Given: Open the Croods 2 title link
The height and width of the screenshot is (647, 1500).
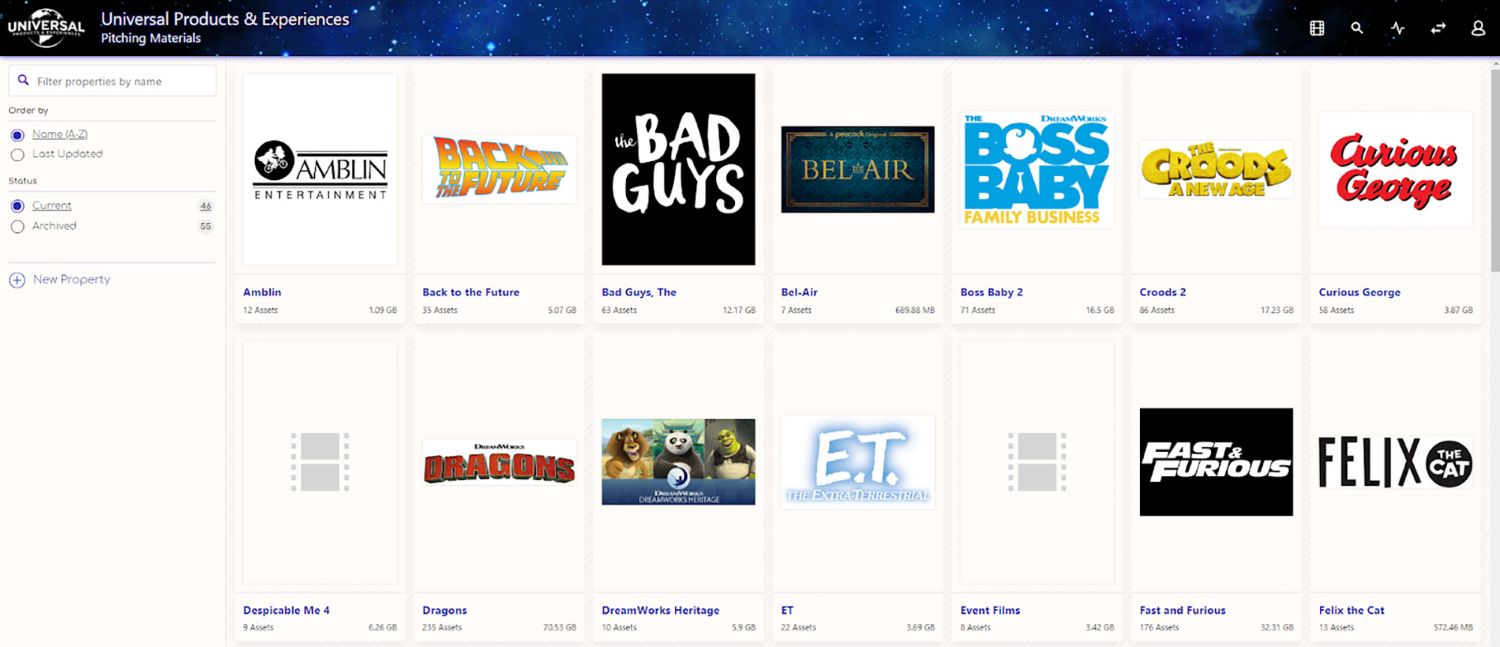Looking at the screenshot, I should tap(1163, 292).
